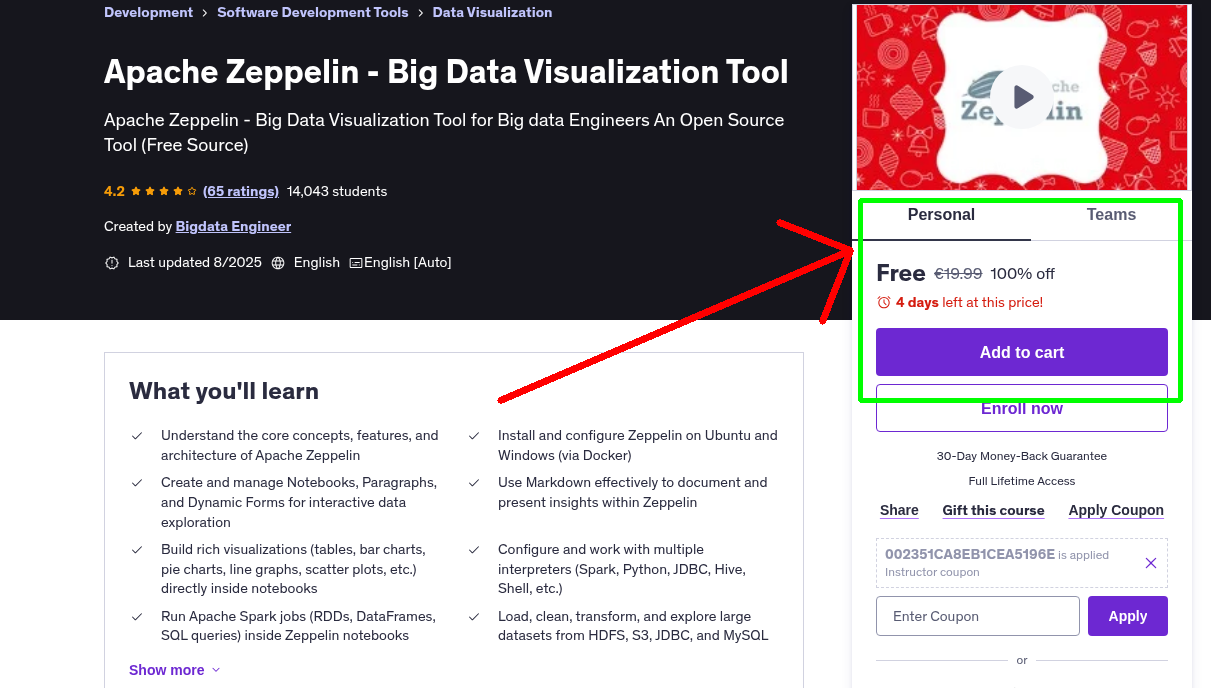Click Share below the guarantee text
The width and height of the screenshot is (1211, 688).
[899, 510]
